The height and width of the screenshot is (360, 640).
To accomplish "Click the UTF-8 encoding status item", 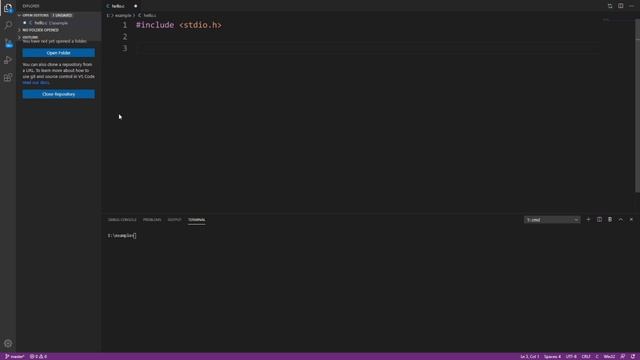I will pyautogui.click(x=571, y=356).
